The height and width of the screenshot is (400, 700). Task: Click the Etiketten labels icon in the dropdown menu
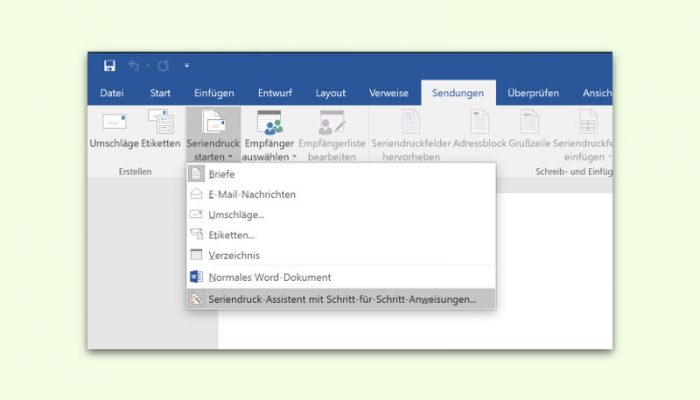tap(196, 234)
